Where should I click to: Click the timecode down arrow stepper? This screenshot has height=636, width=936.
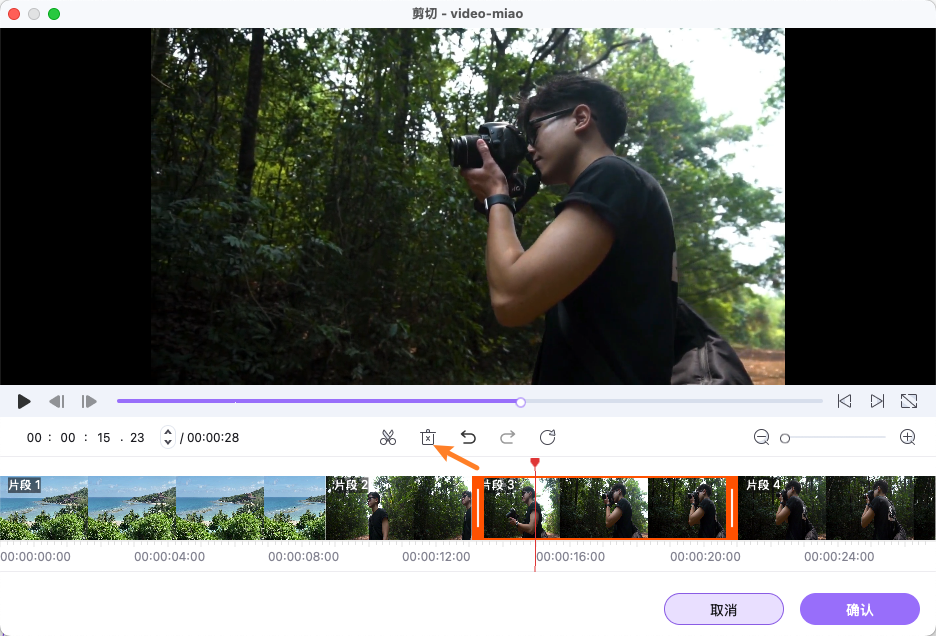point(167,442)
